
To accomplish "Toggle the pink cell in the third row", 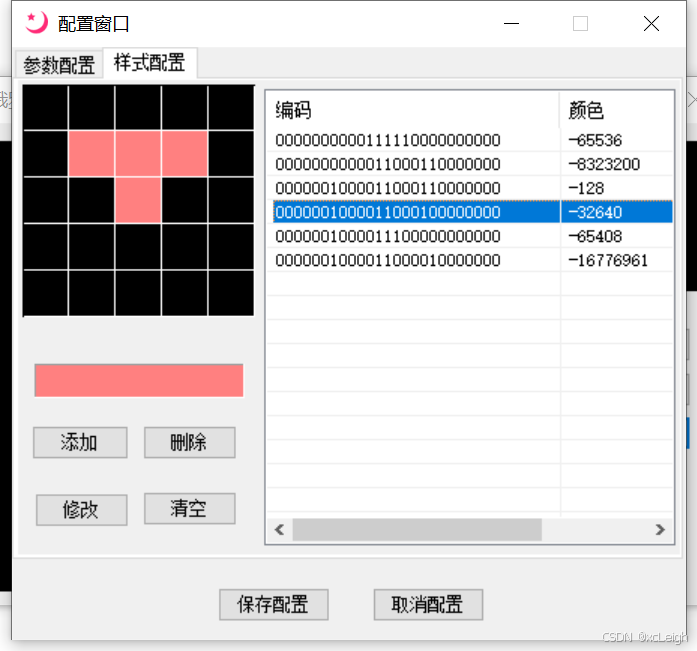I will point(138,200).
